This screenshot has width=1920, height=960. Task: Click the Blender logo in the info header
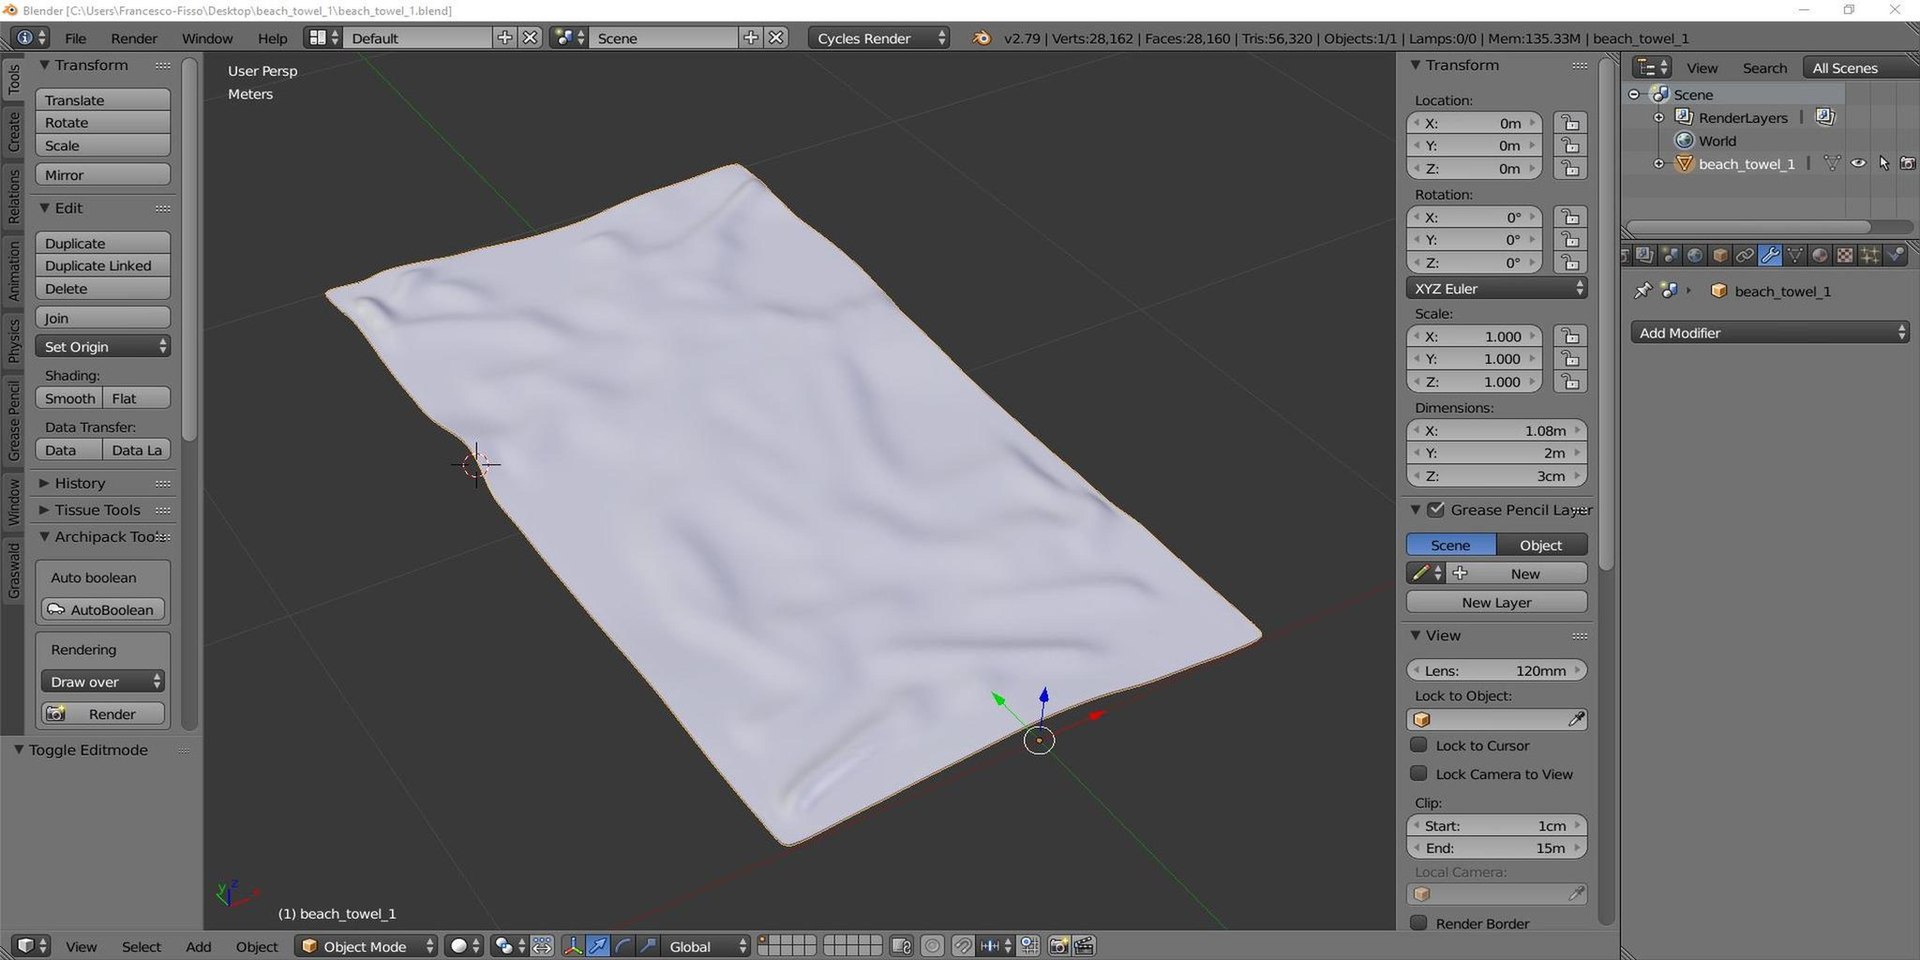point(982,38)
